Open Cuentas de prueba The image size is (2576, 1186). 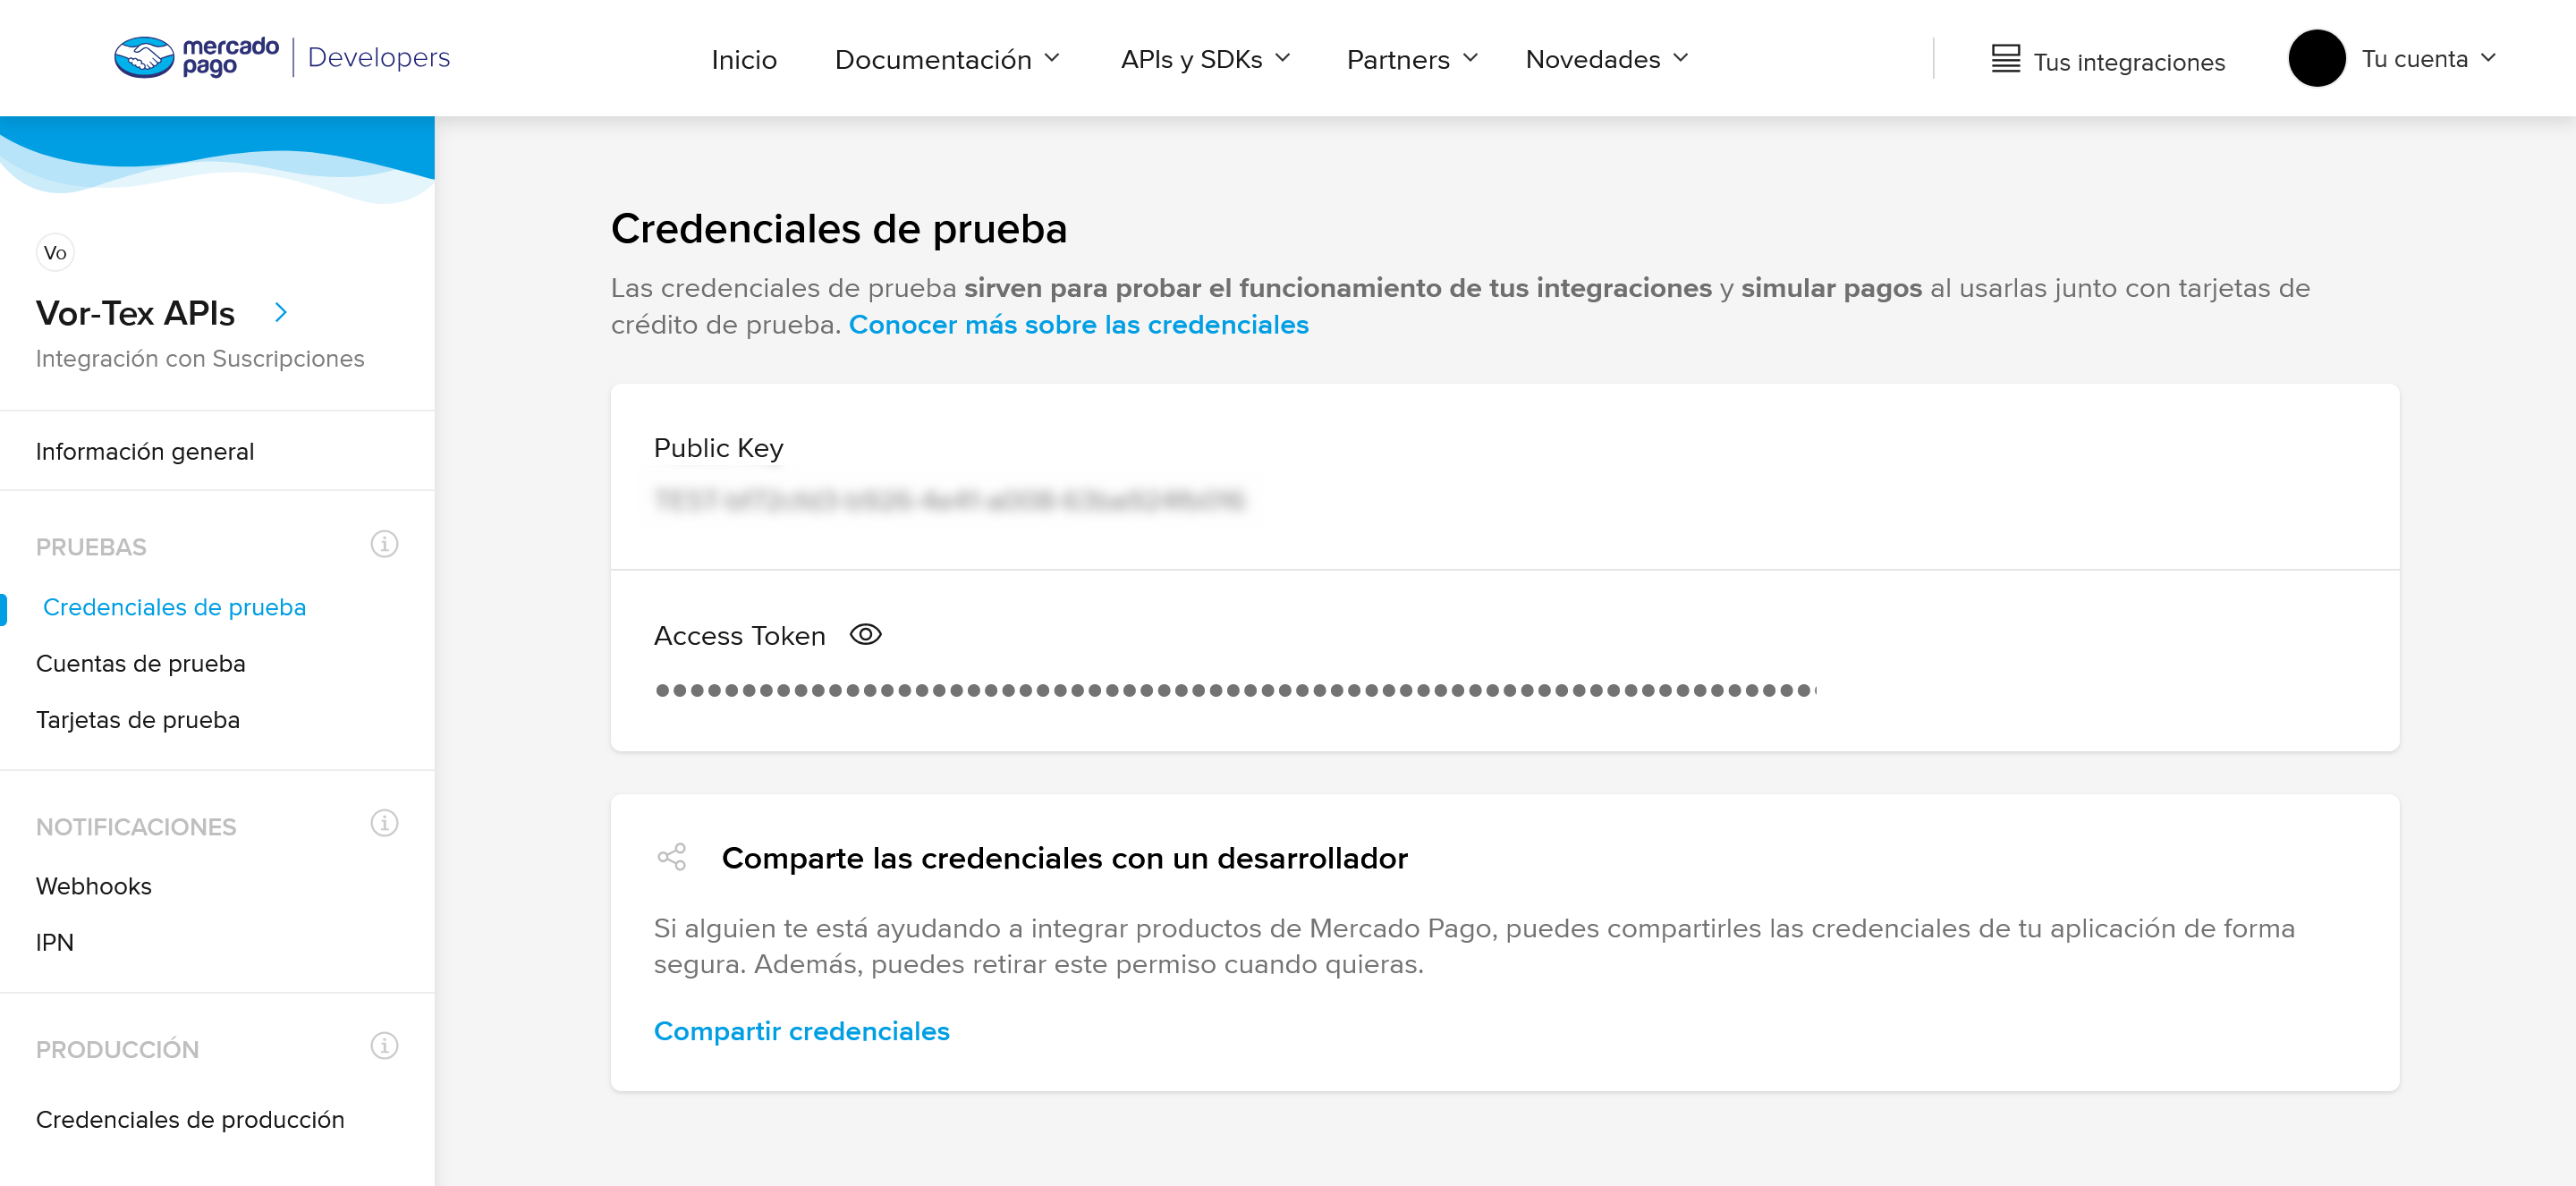[140, 663]
